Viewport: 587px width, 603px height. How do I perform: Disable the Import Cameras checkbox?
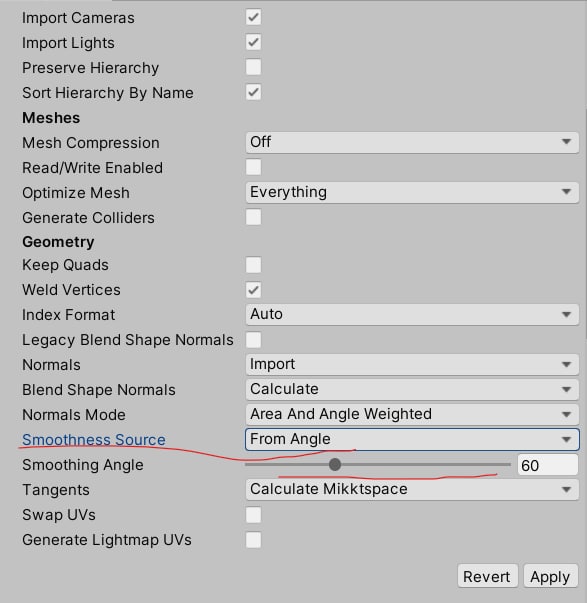tap(253, 17)
